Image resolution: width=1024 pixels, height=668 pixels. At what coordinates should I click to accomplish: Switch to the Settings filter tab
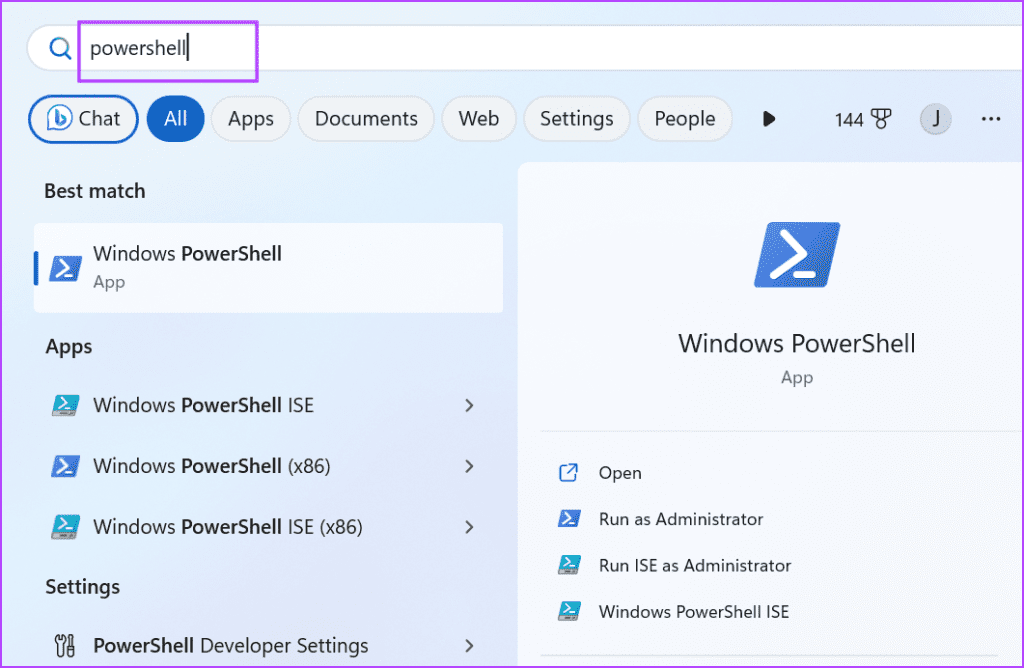click(577, 119)
